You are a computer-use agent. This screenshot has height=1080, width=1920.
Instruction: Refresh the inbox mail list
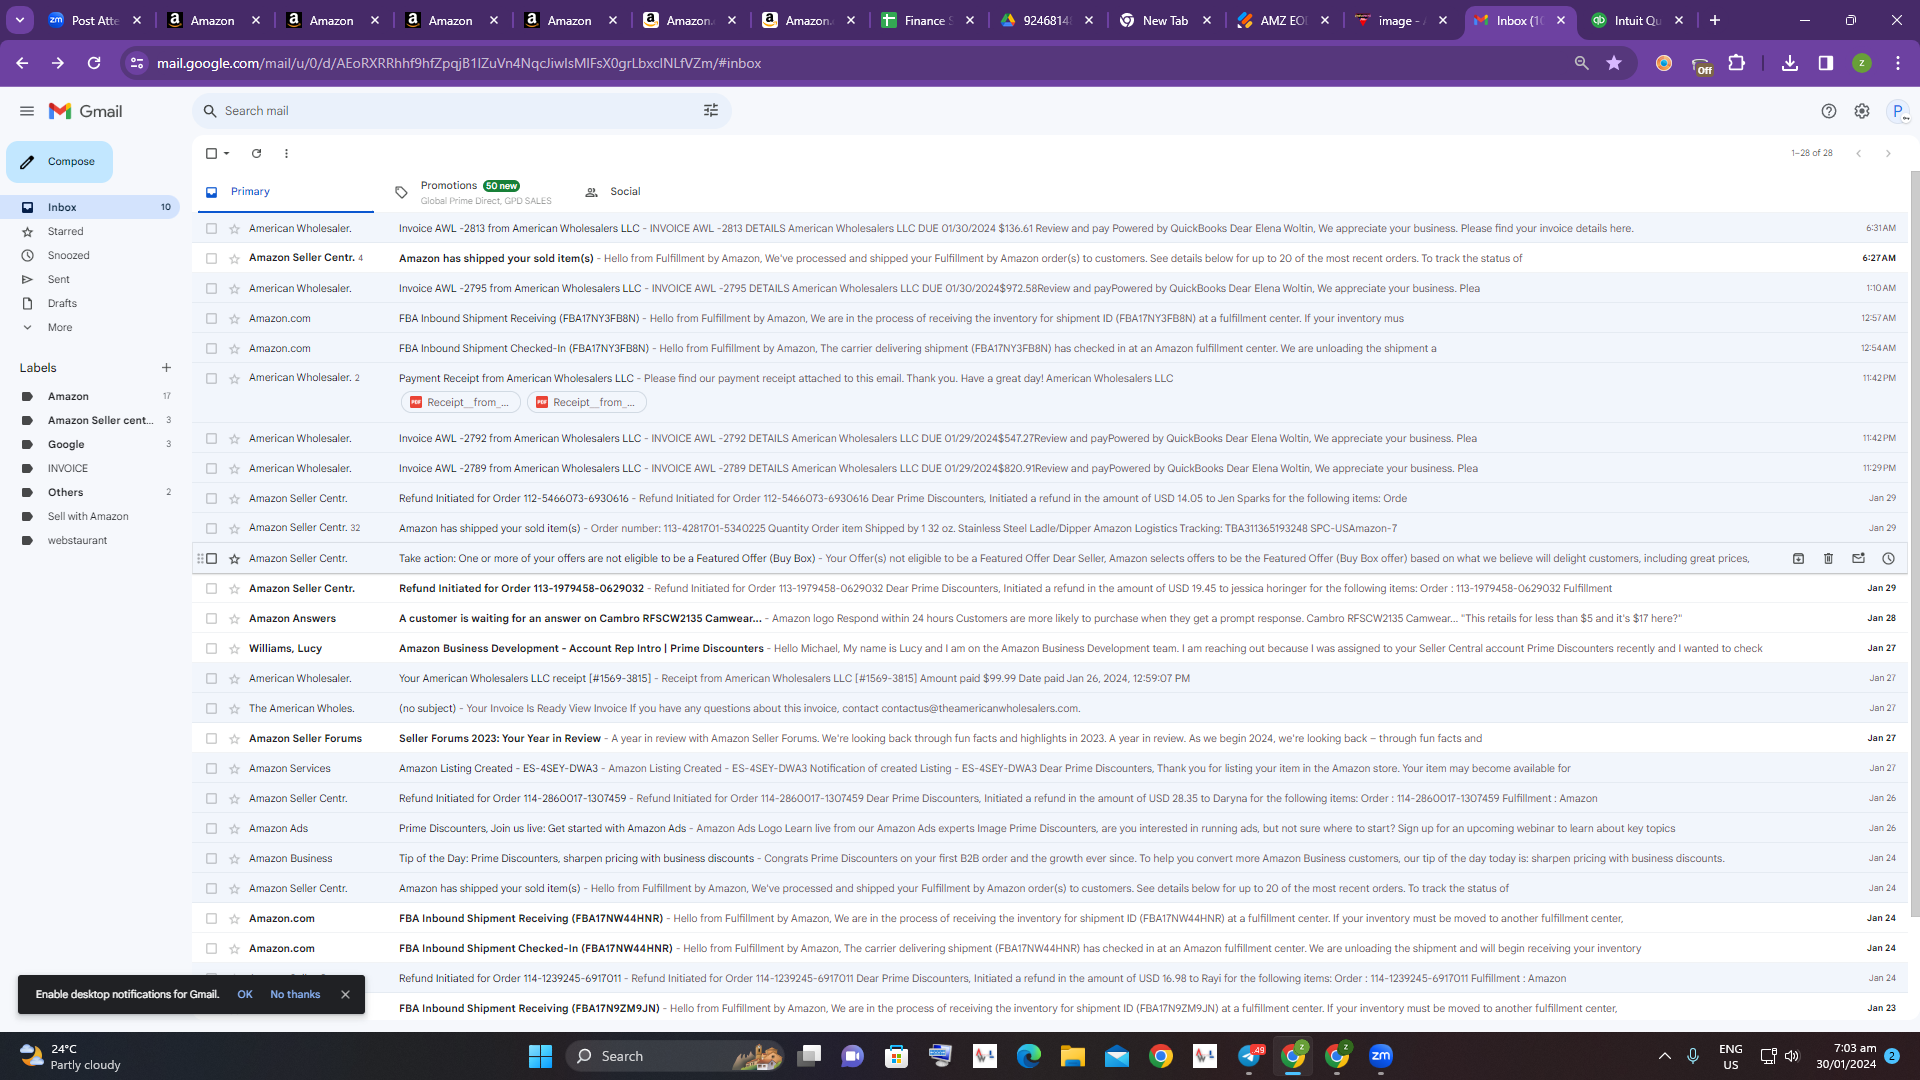pos(256,153)
